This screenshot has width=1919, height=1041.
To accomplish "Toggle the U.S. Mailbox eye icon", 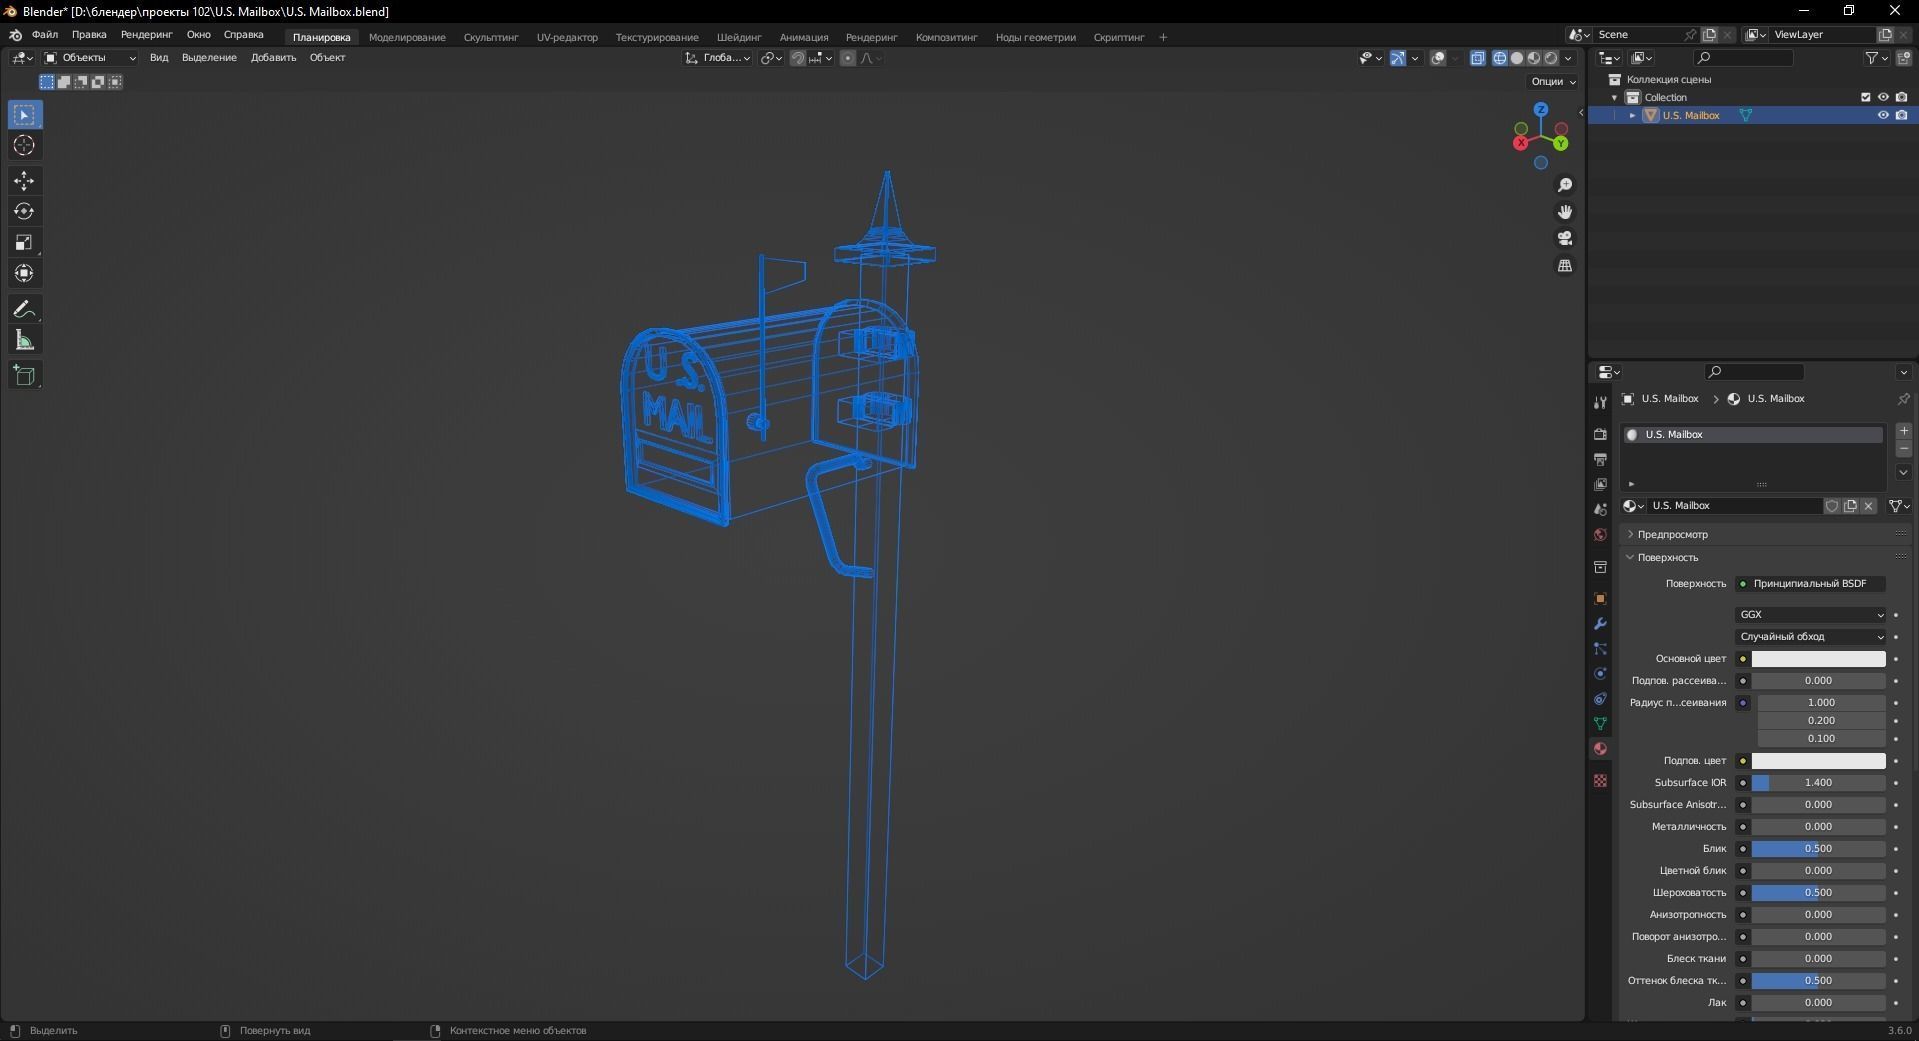I will 1883,115.
